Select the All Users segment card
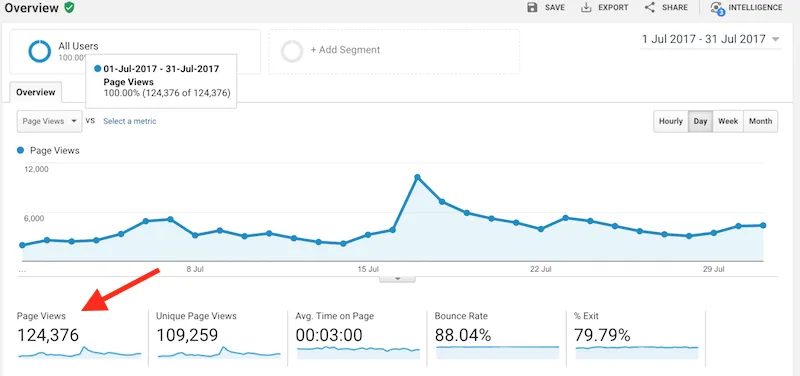This screenshot has height=376, width=800. coord(135,52)
